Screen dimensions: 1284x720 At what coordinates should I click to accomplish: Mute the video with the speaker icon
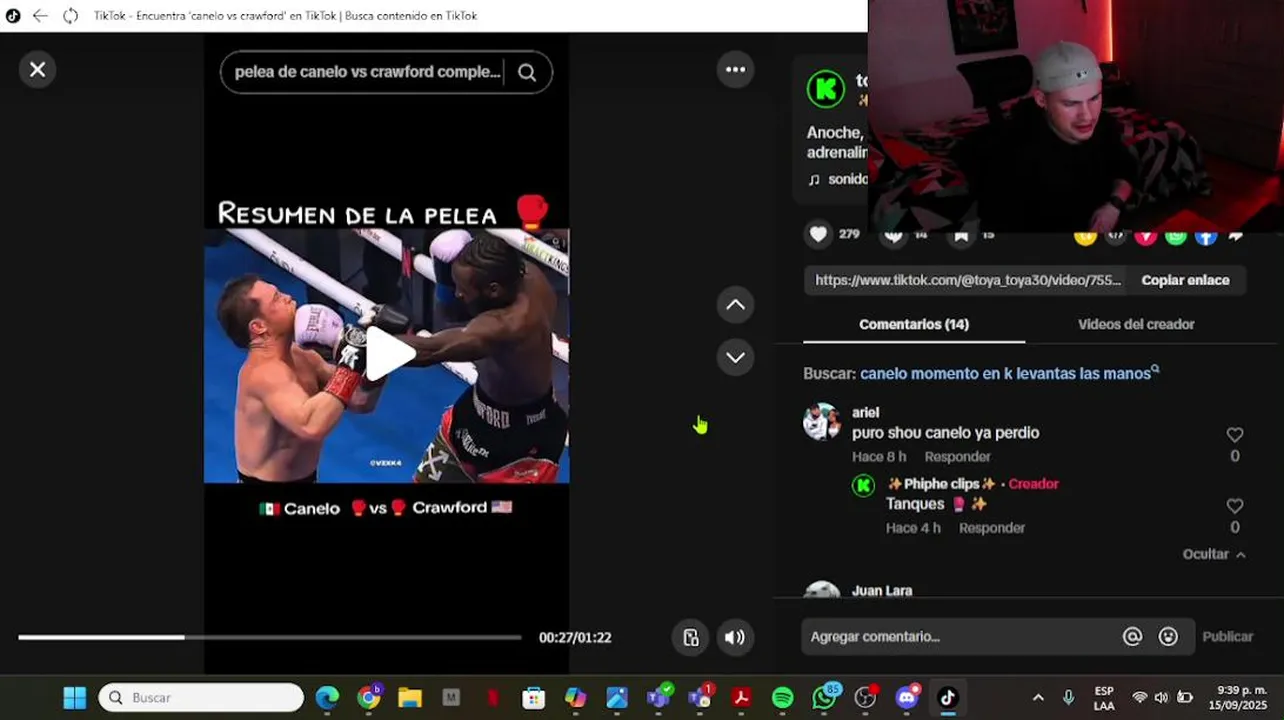(735, 637)
